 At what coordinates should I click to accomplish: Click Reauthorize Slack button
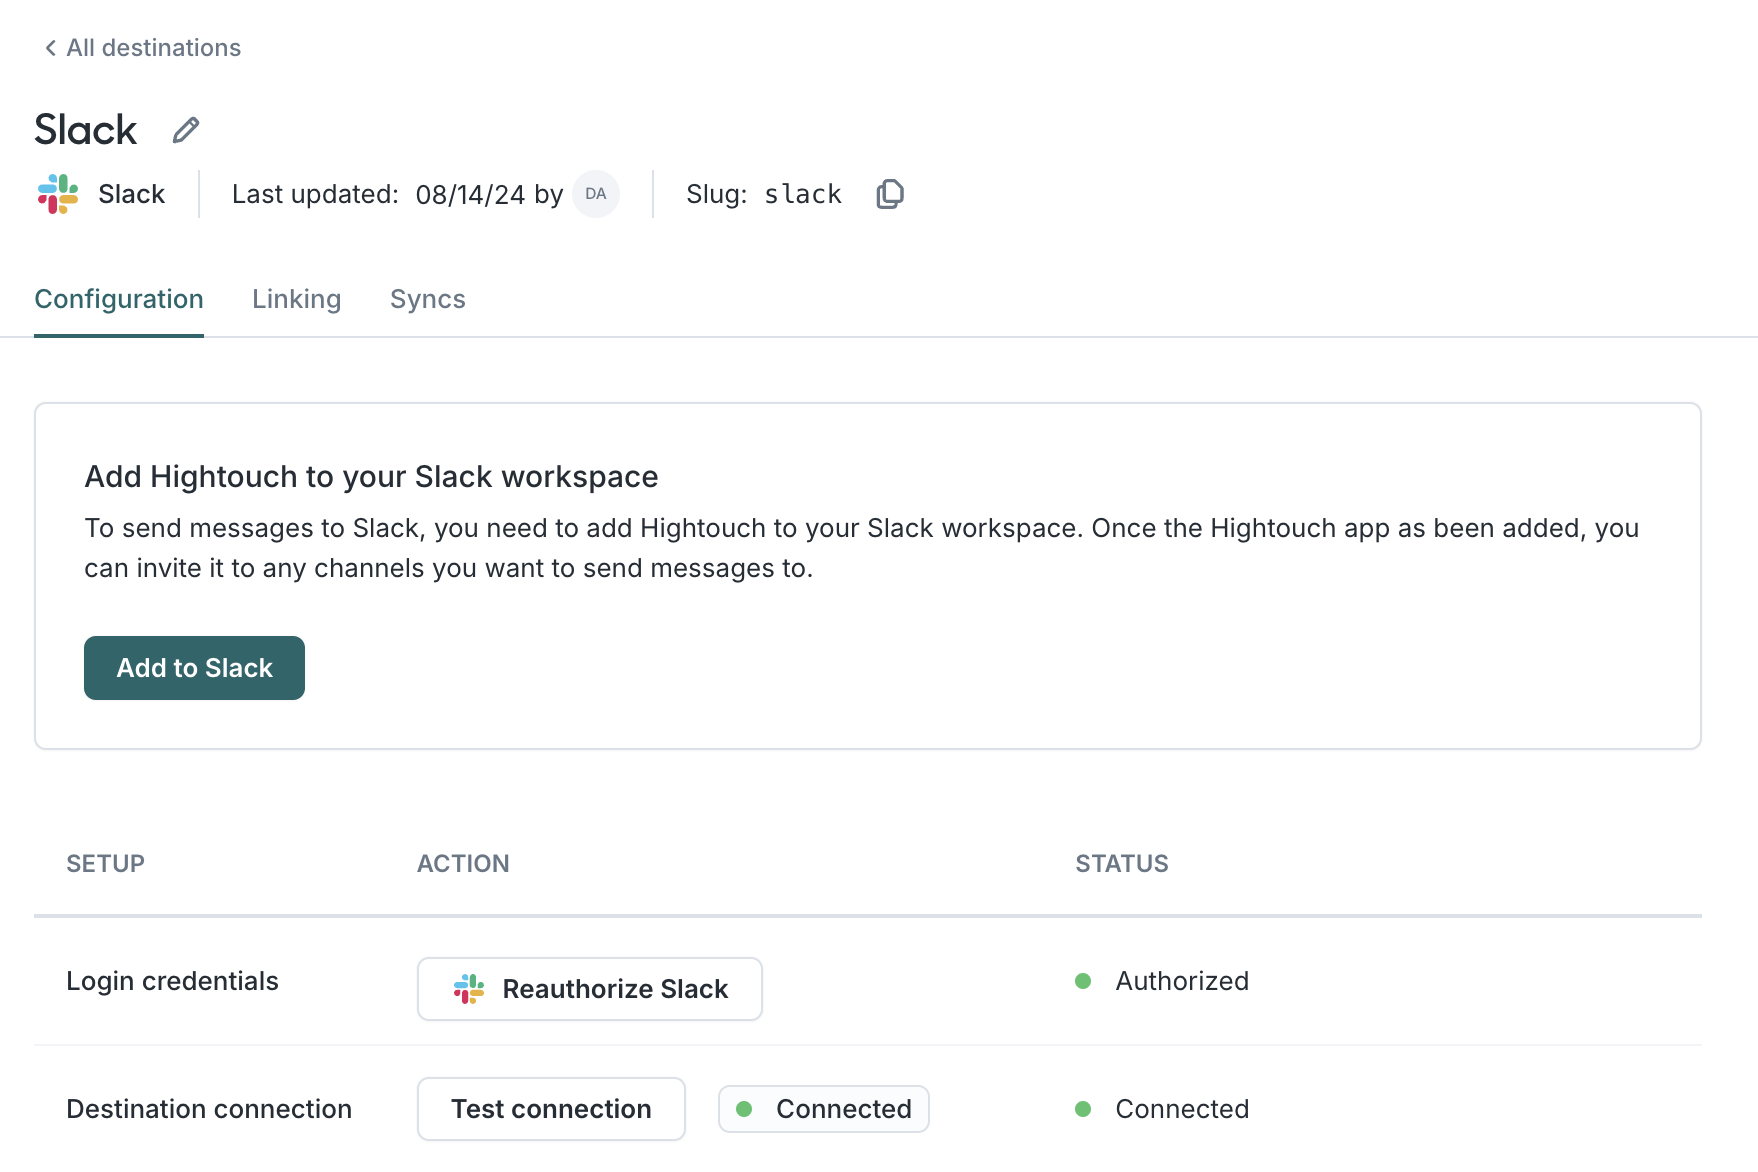(x=590, y=989)
